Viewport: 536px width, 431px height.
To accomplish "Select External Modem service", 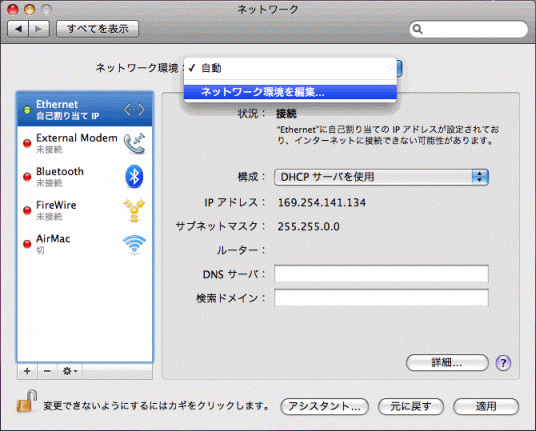I will (85, 143).
